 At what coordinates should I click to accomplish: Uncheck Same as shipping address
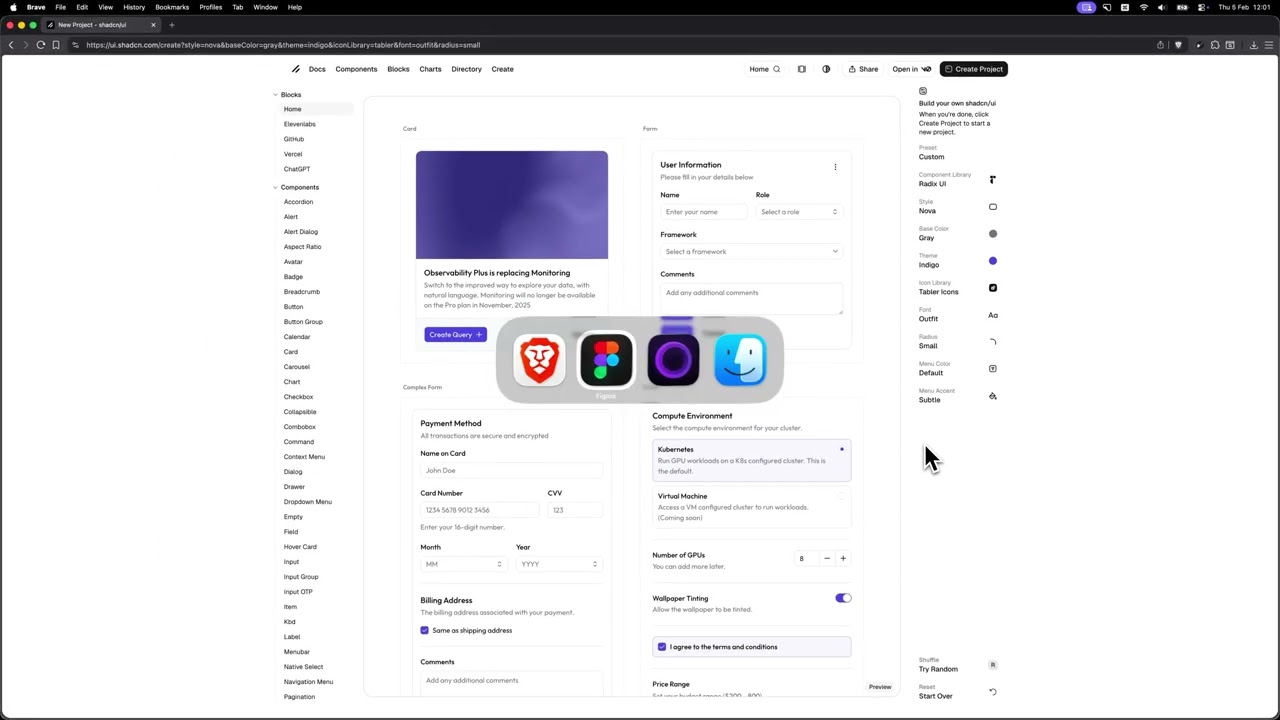pos(424,631)
